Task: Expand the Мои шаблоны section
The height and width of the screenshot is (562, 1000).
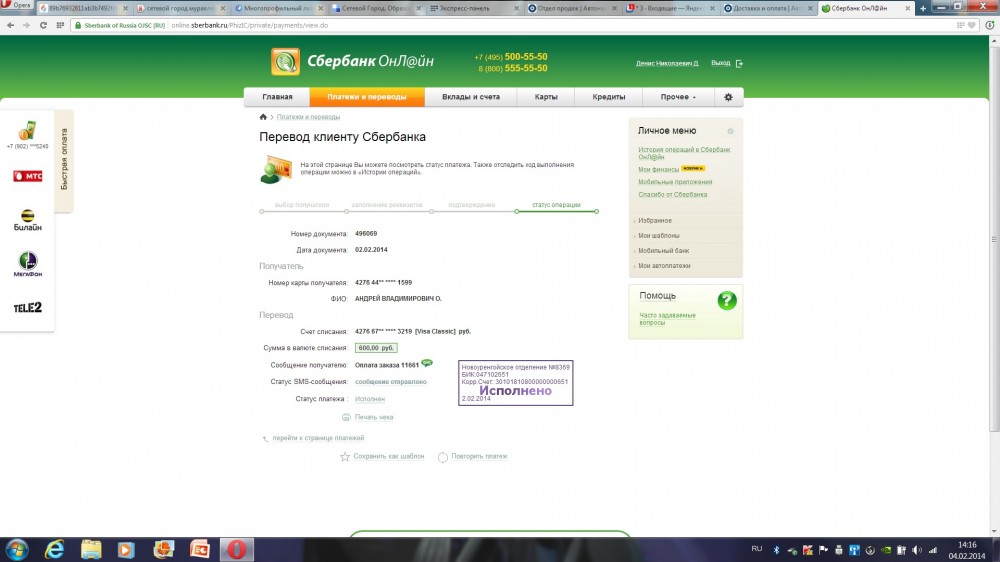Action: [659, 235]
